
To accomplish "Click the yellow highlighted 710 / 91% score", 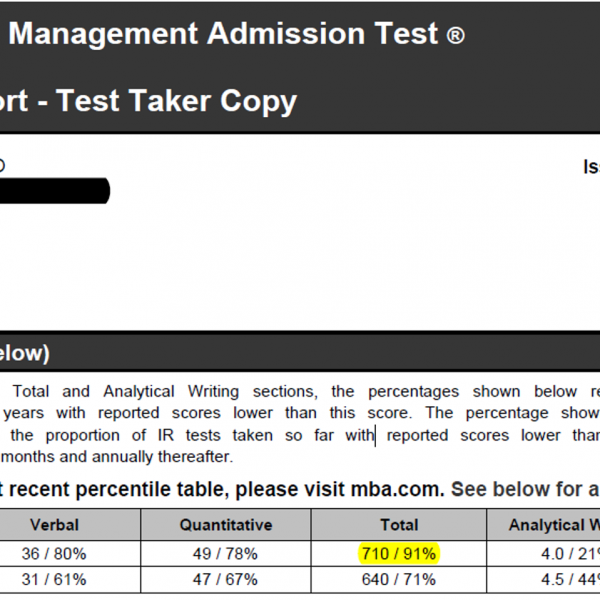I will tap(399, 553).
